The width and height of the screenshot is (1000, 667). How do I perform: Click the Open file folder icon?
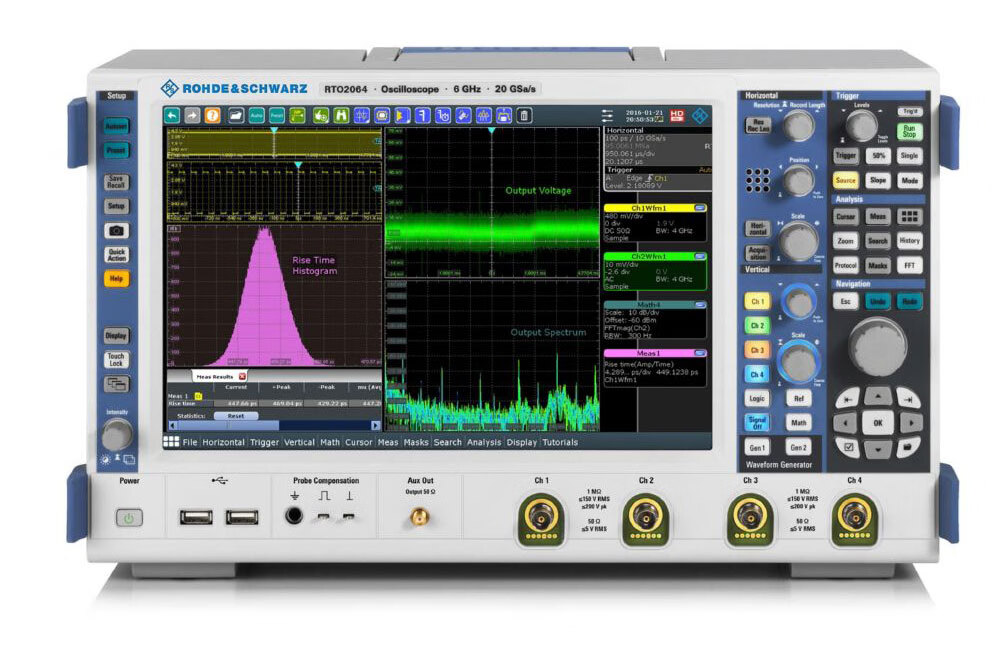[x=236, y=115]
